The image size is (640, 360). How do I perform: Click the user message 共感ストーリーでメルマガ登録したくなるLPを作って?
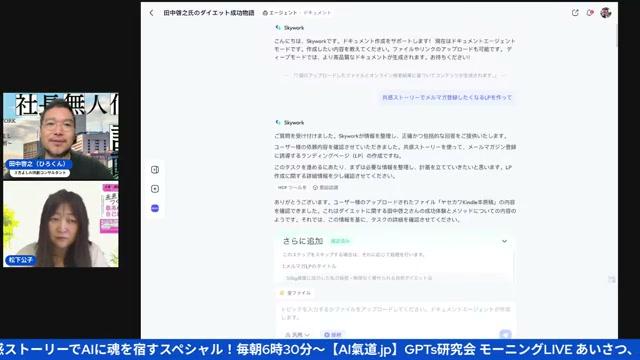(x=447, y=98)
